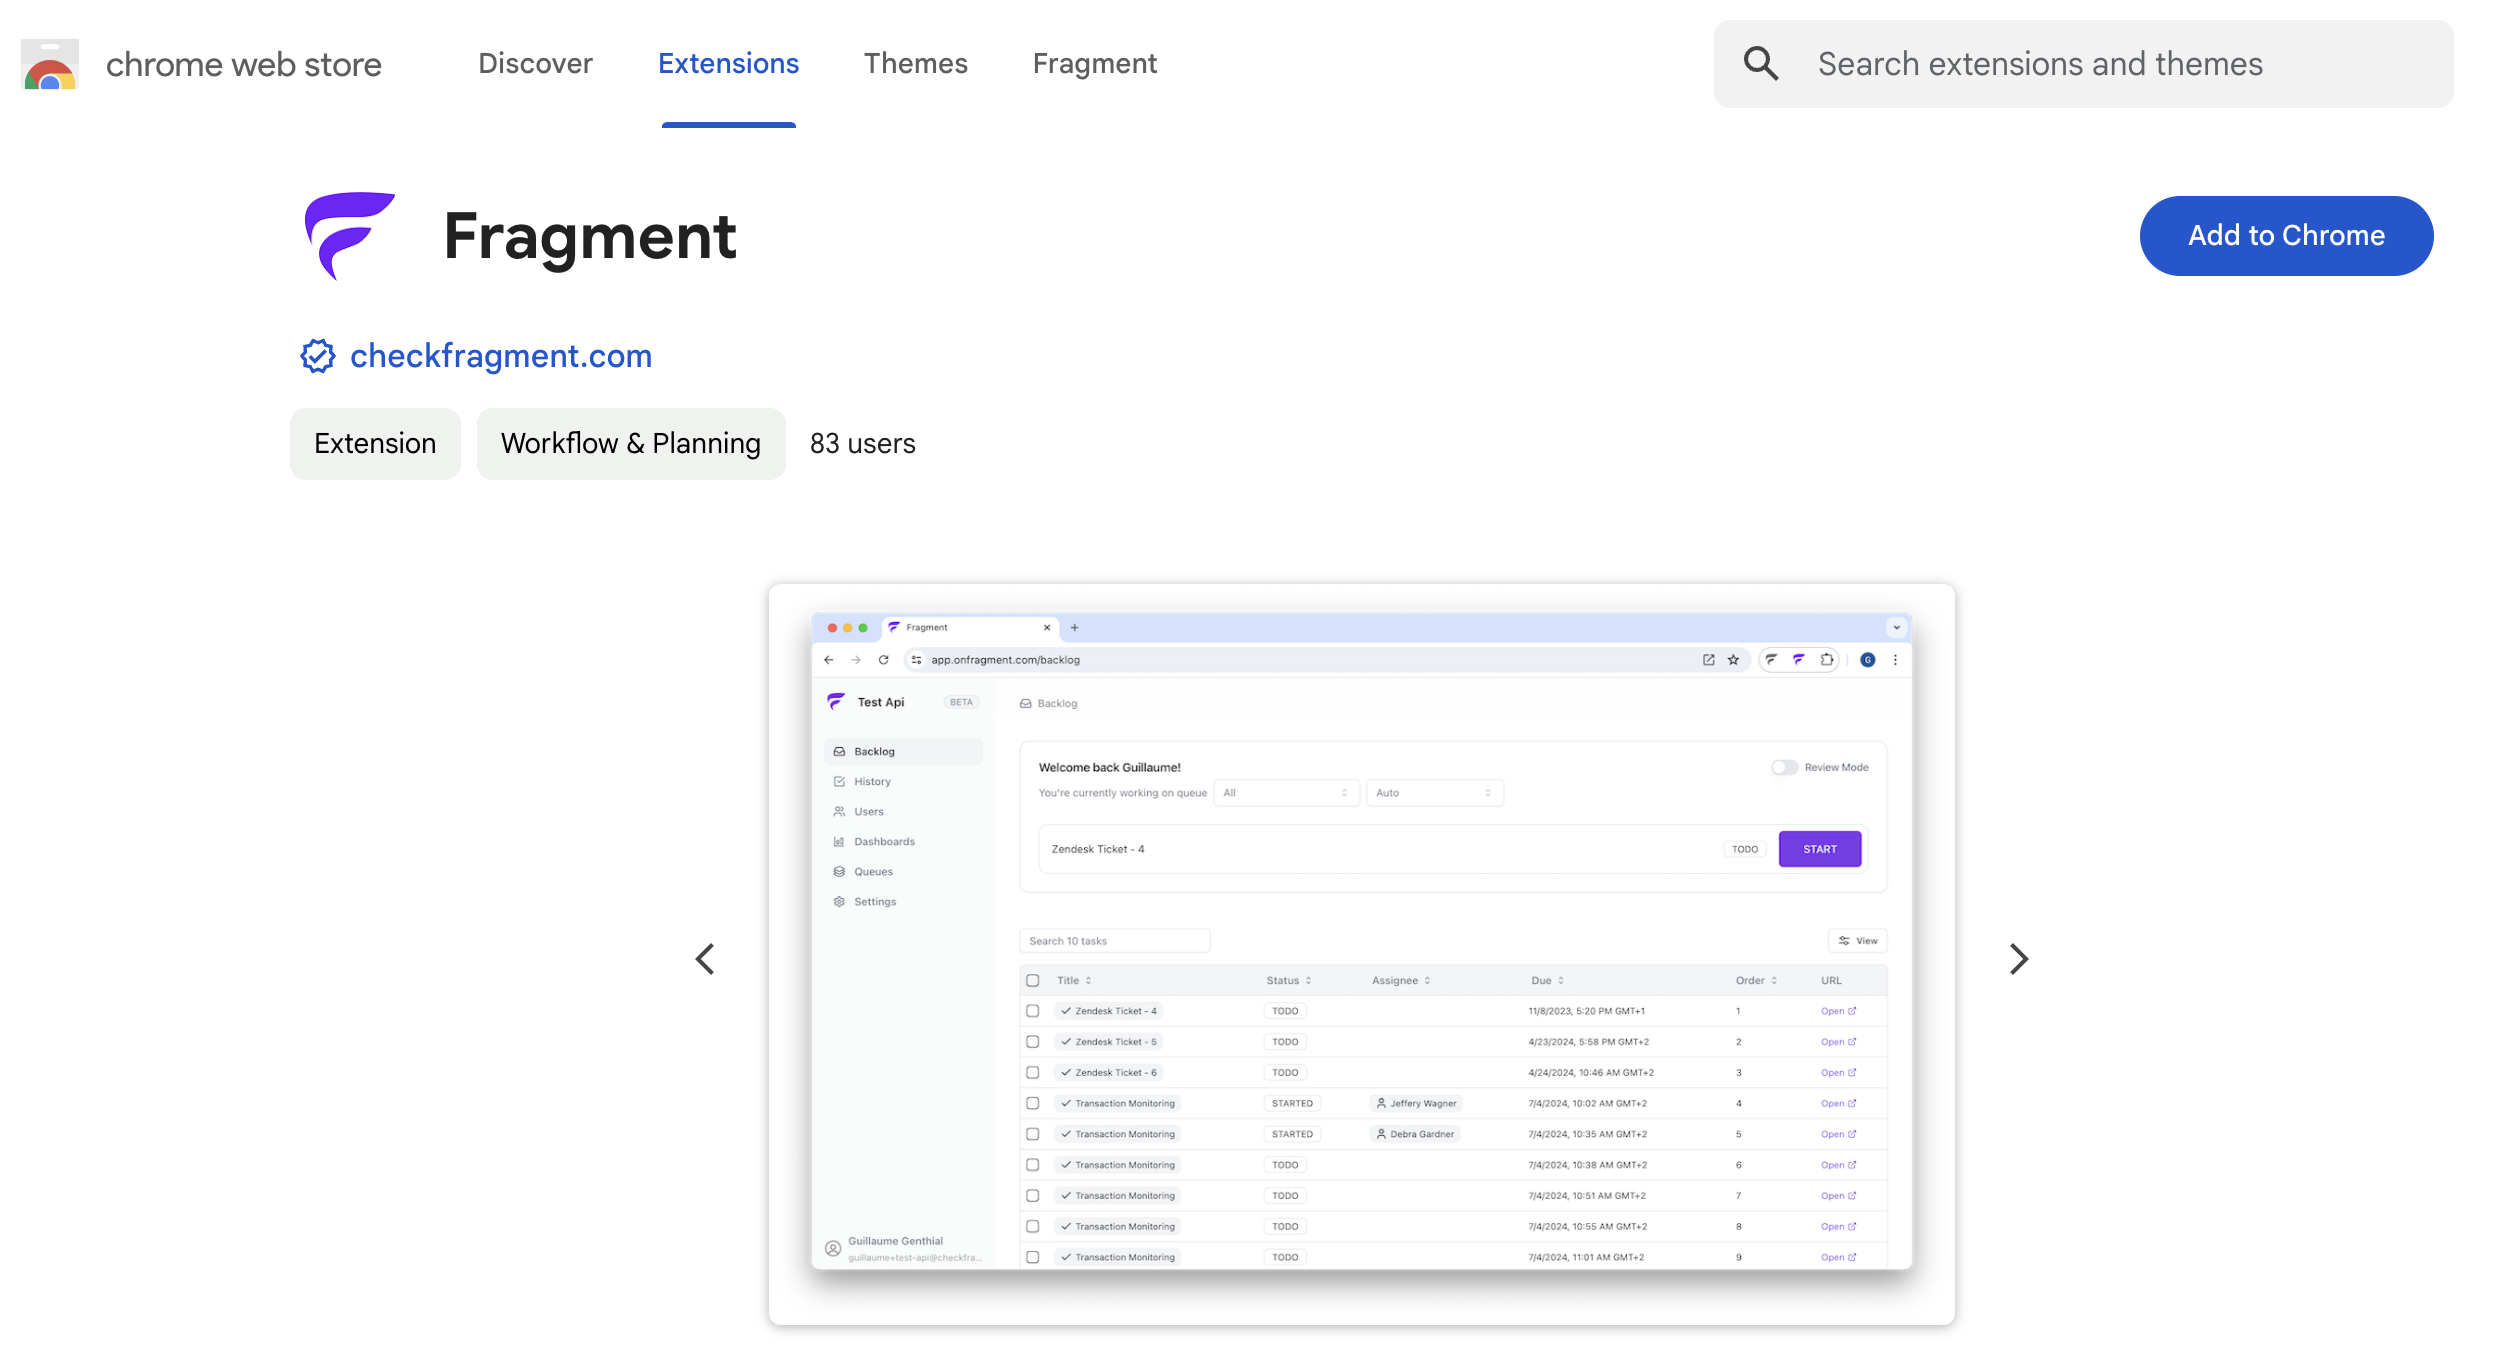Switch to the Themes tab
Image resolution: width=2502 pixels, height=1348 pixels.
(916, 64)
